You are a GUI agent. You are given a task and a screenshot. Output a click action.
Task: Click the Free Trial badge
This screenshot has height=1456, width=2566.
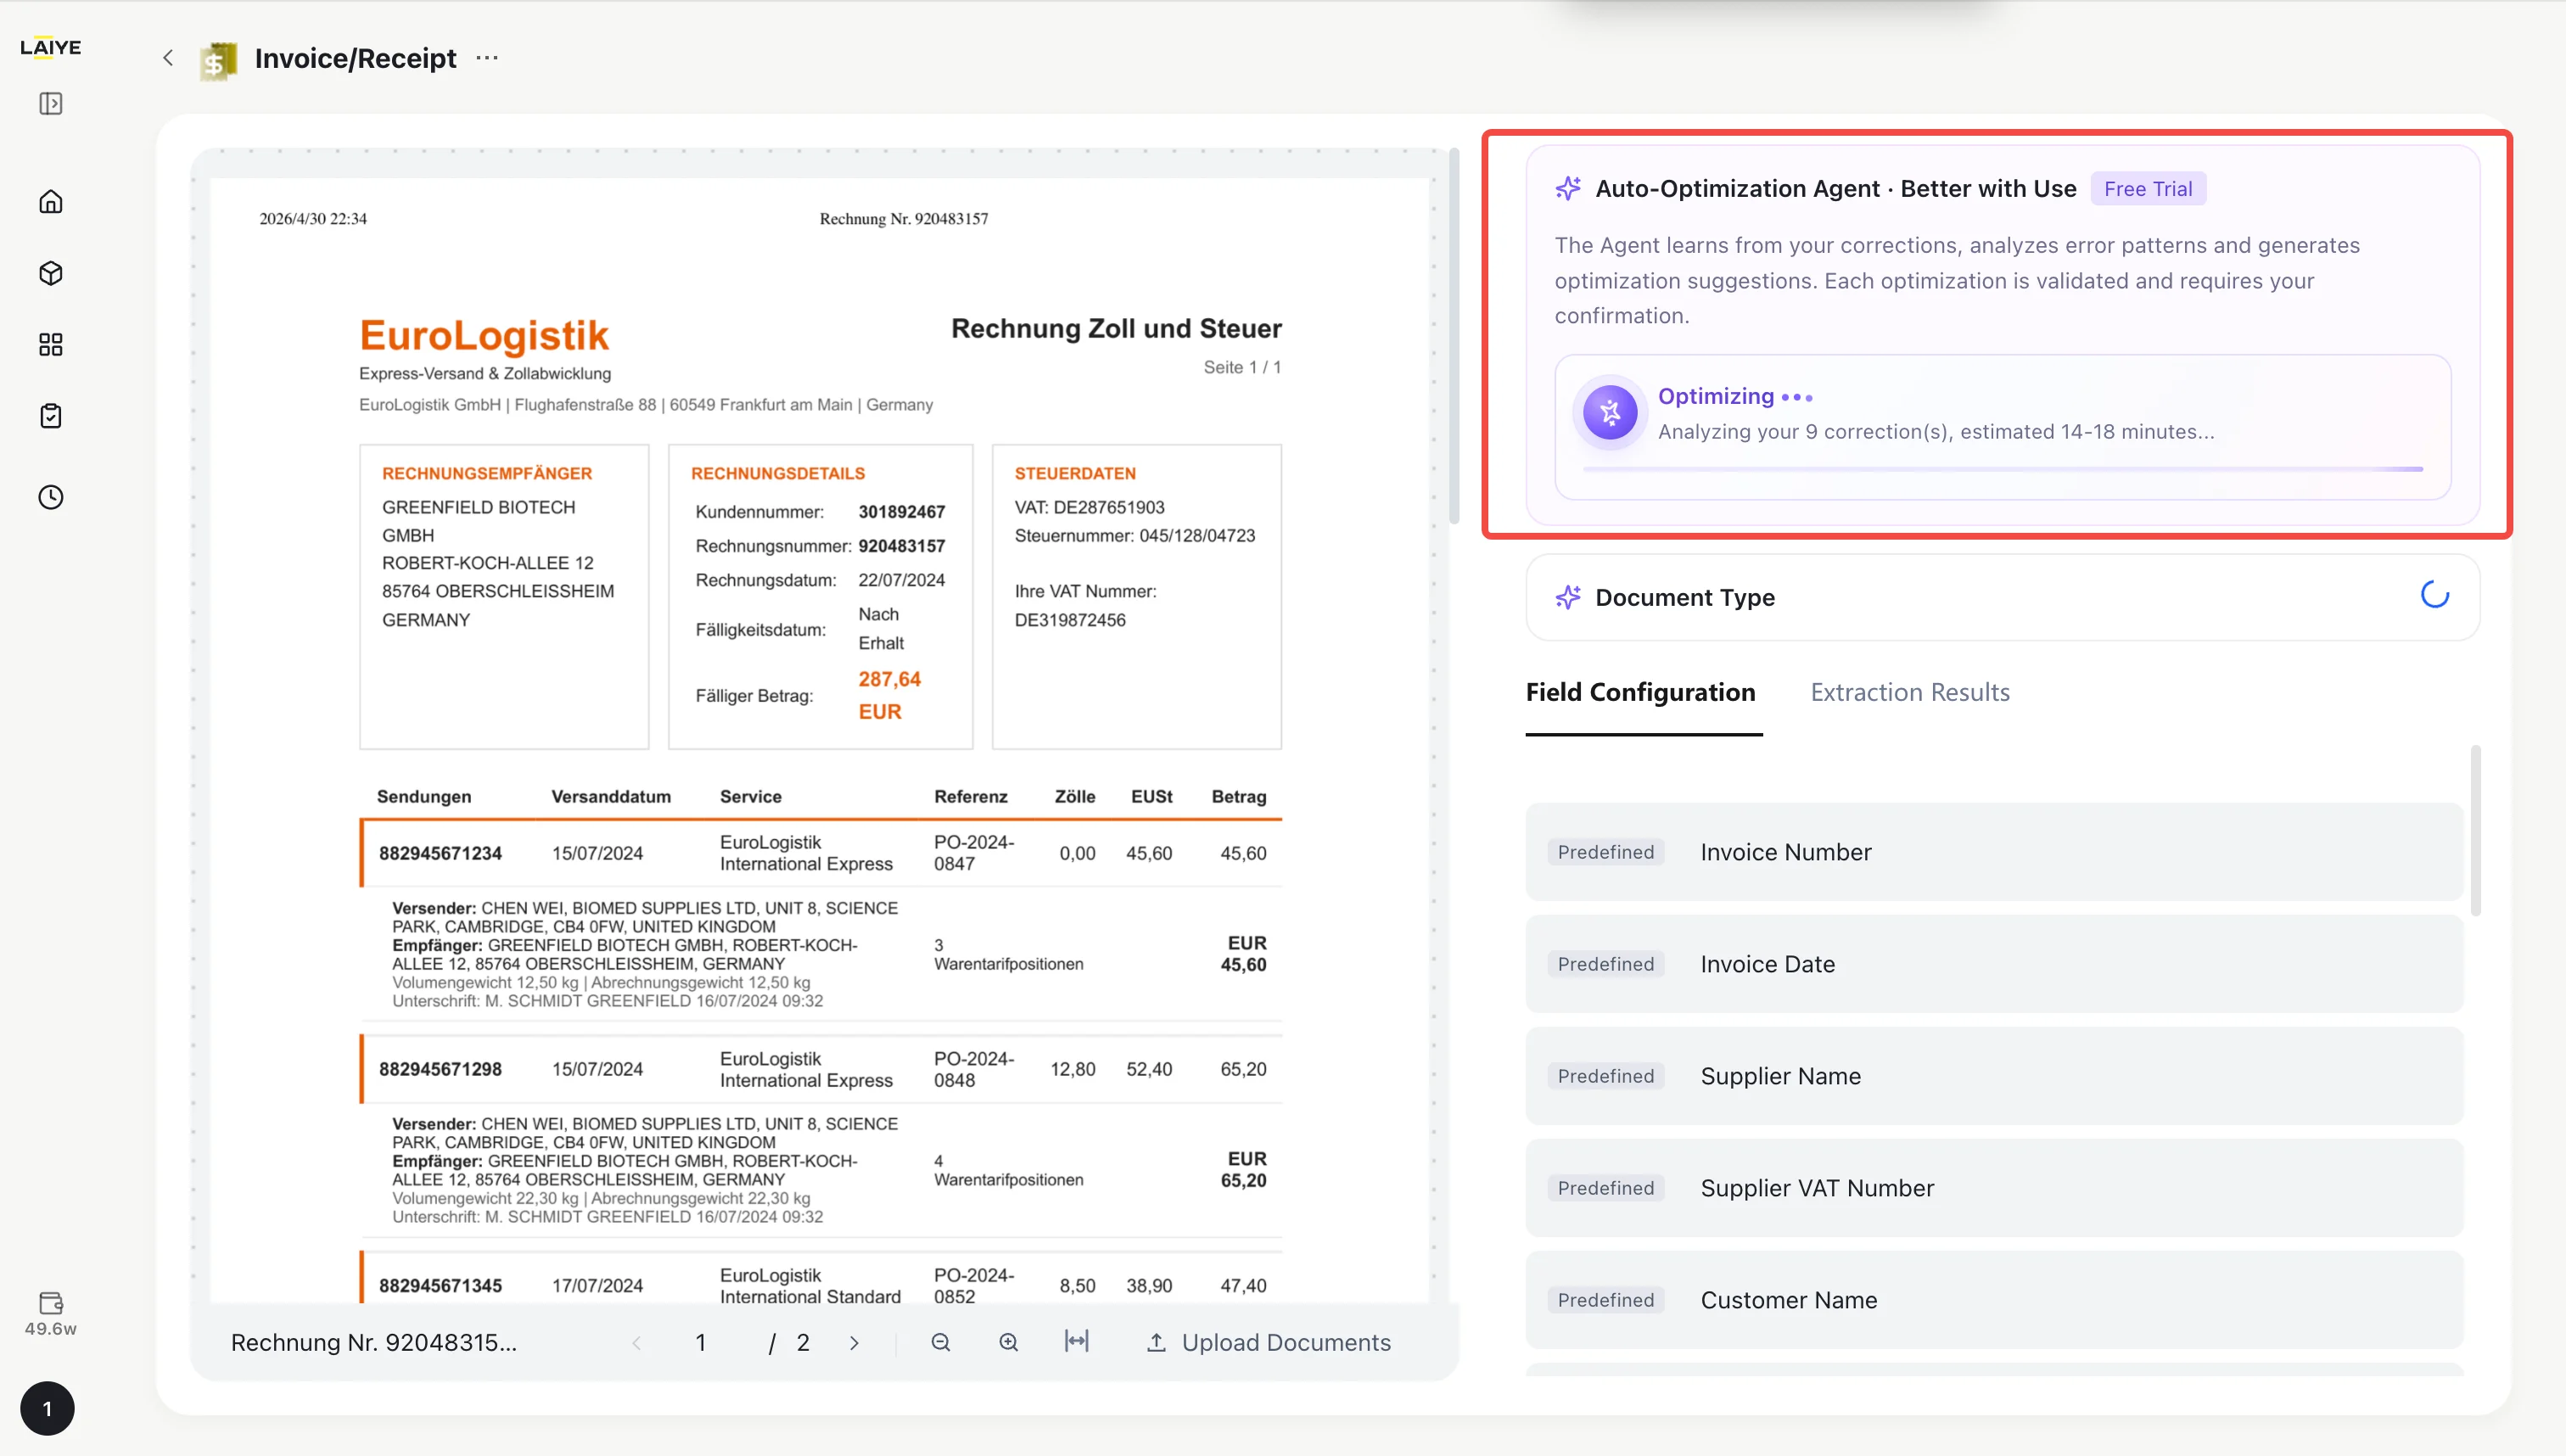point(2148,189)
